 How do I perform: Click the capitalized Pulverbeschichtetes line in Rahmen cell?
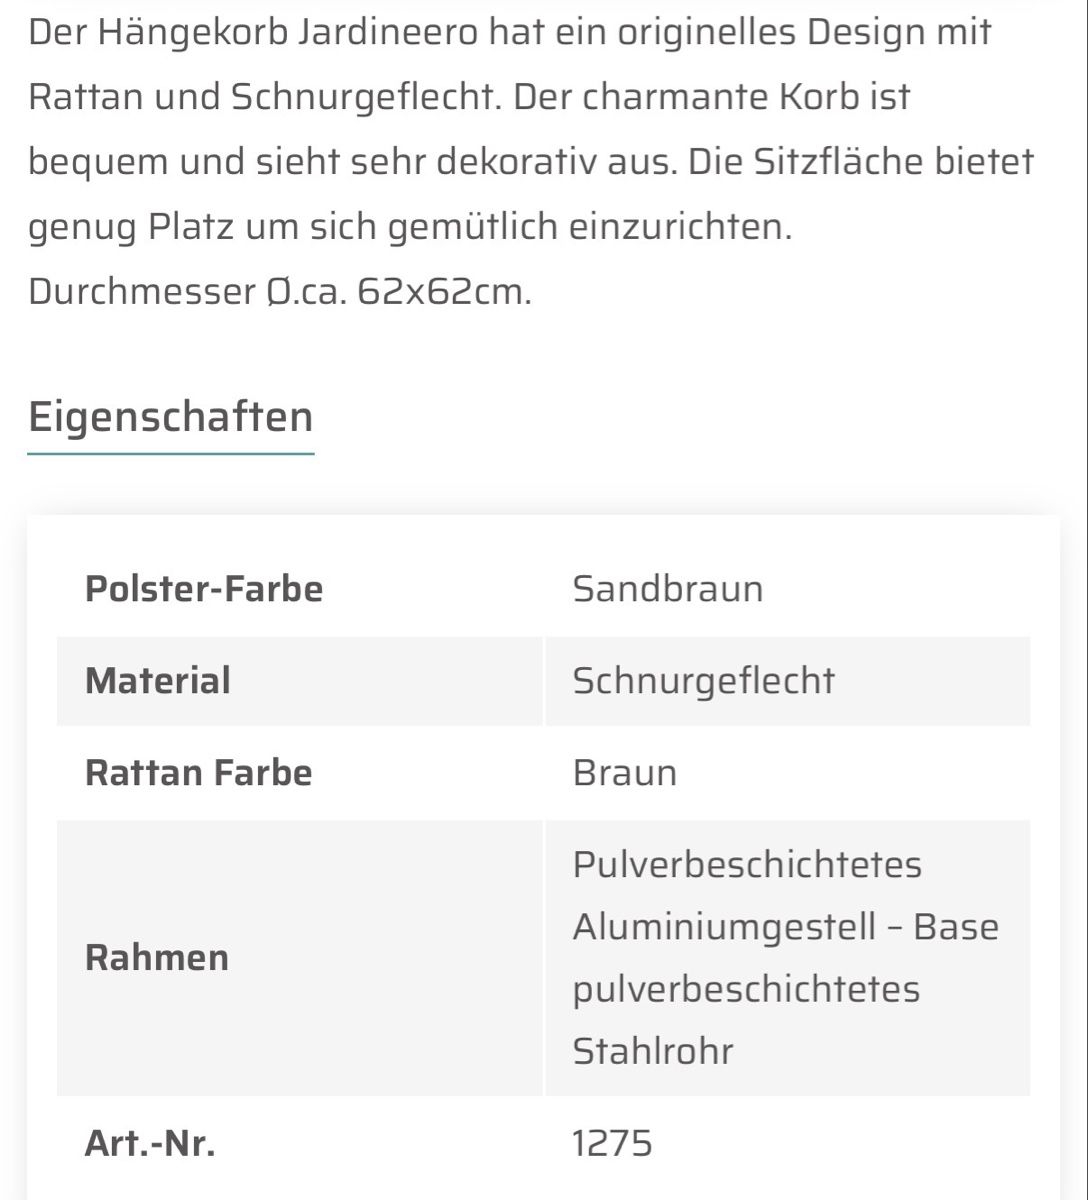coord(747,864)
